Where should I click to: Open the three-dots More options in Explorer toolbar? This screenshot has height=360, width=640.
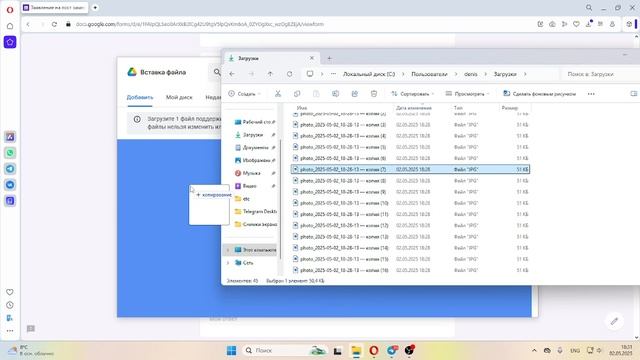[x=591, y=94]
